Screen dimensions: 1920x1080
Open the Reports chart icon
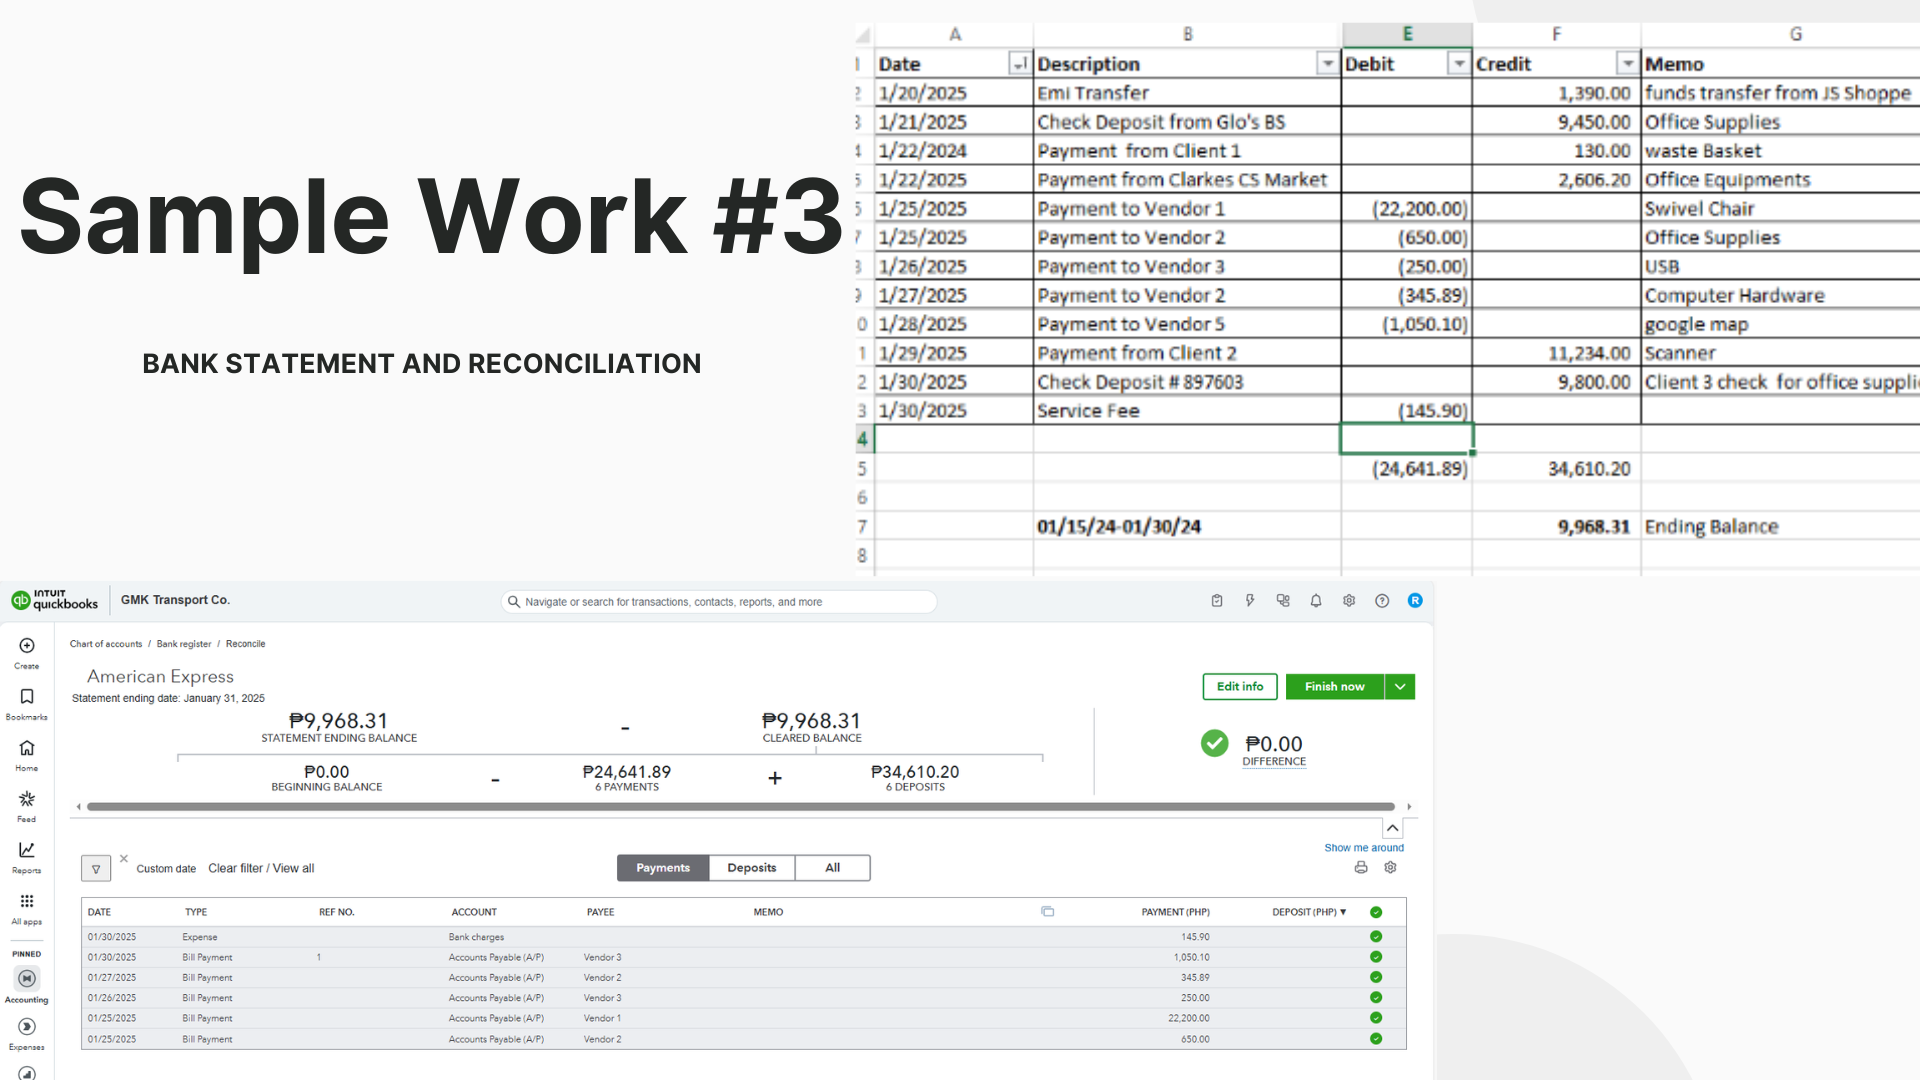click(x=27, y=850)
